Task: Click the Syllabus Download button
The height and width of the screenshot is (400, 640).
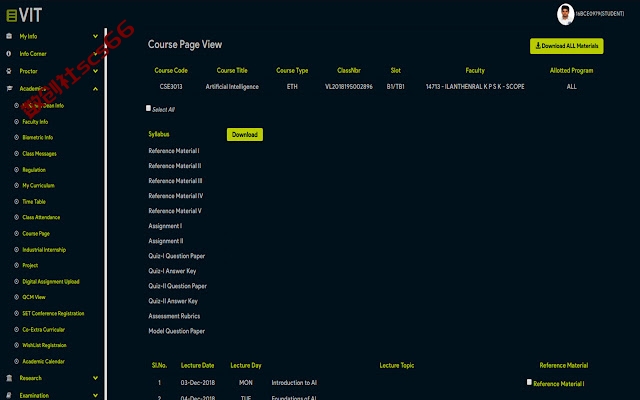Action: point(244,134)
